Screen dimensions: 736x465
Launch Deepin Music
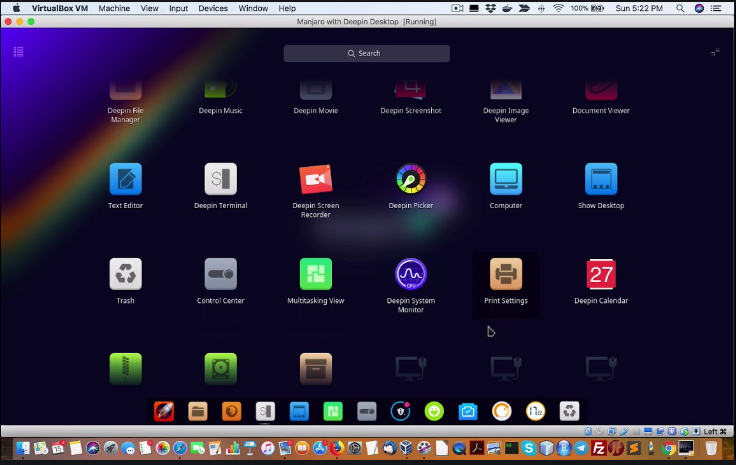click(221, 91)
